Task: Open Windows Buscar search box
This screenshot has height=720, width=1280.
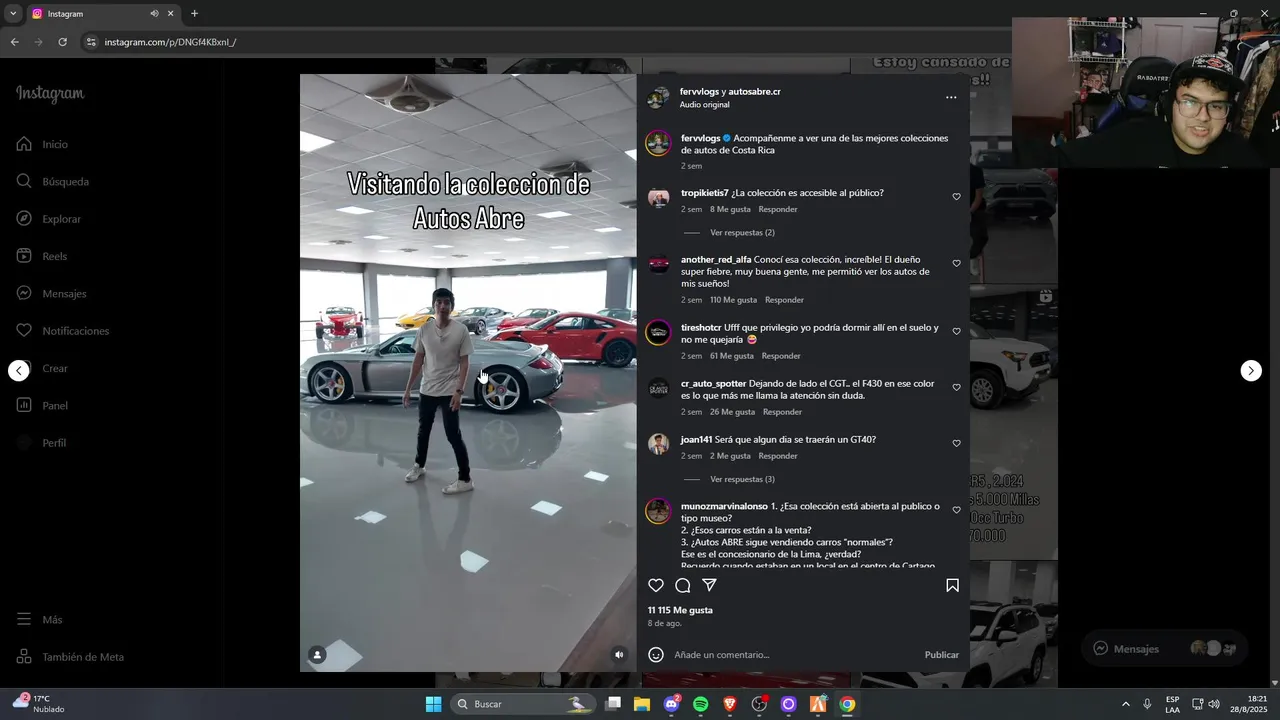Action: [x=522, y=704]
